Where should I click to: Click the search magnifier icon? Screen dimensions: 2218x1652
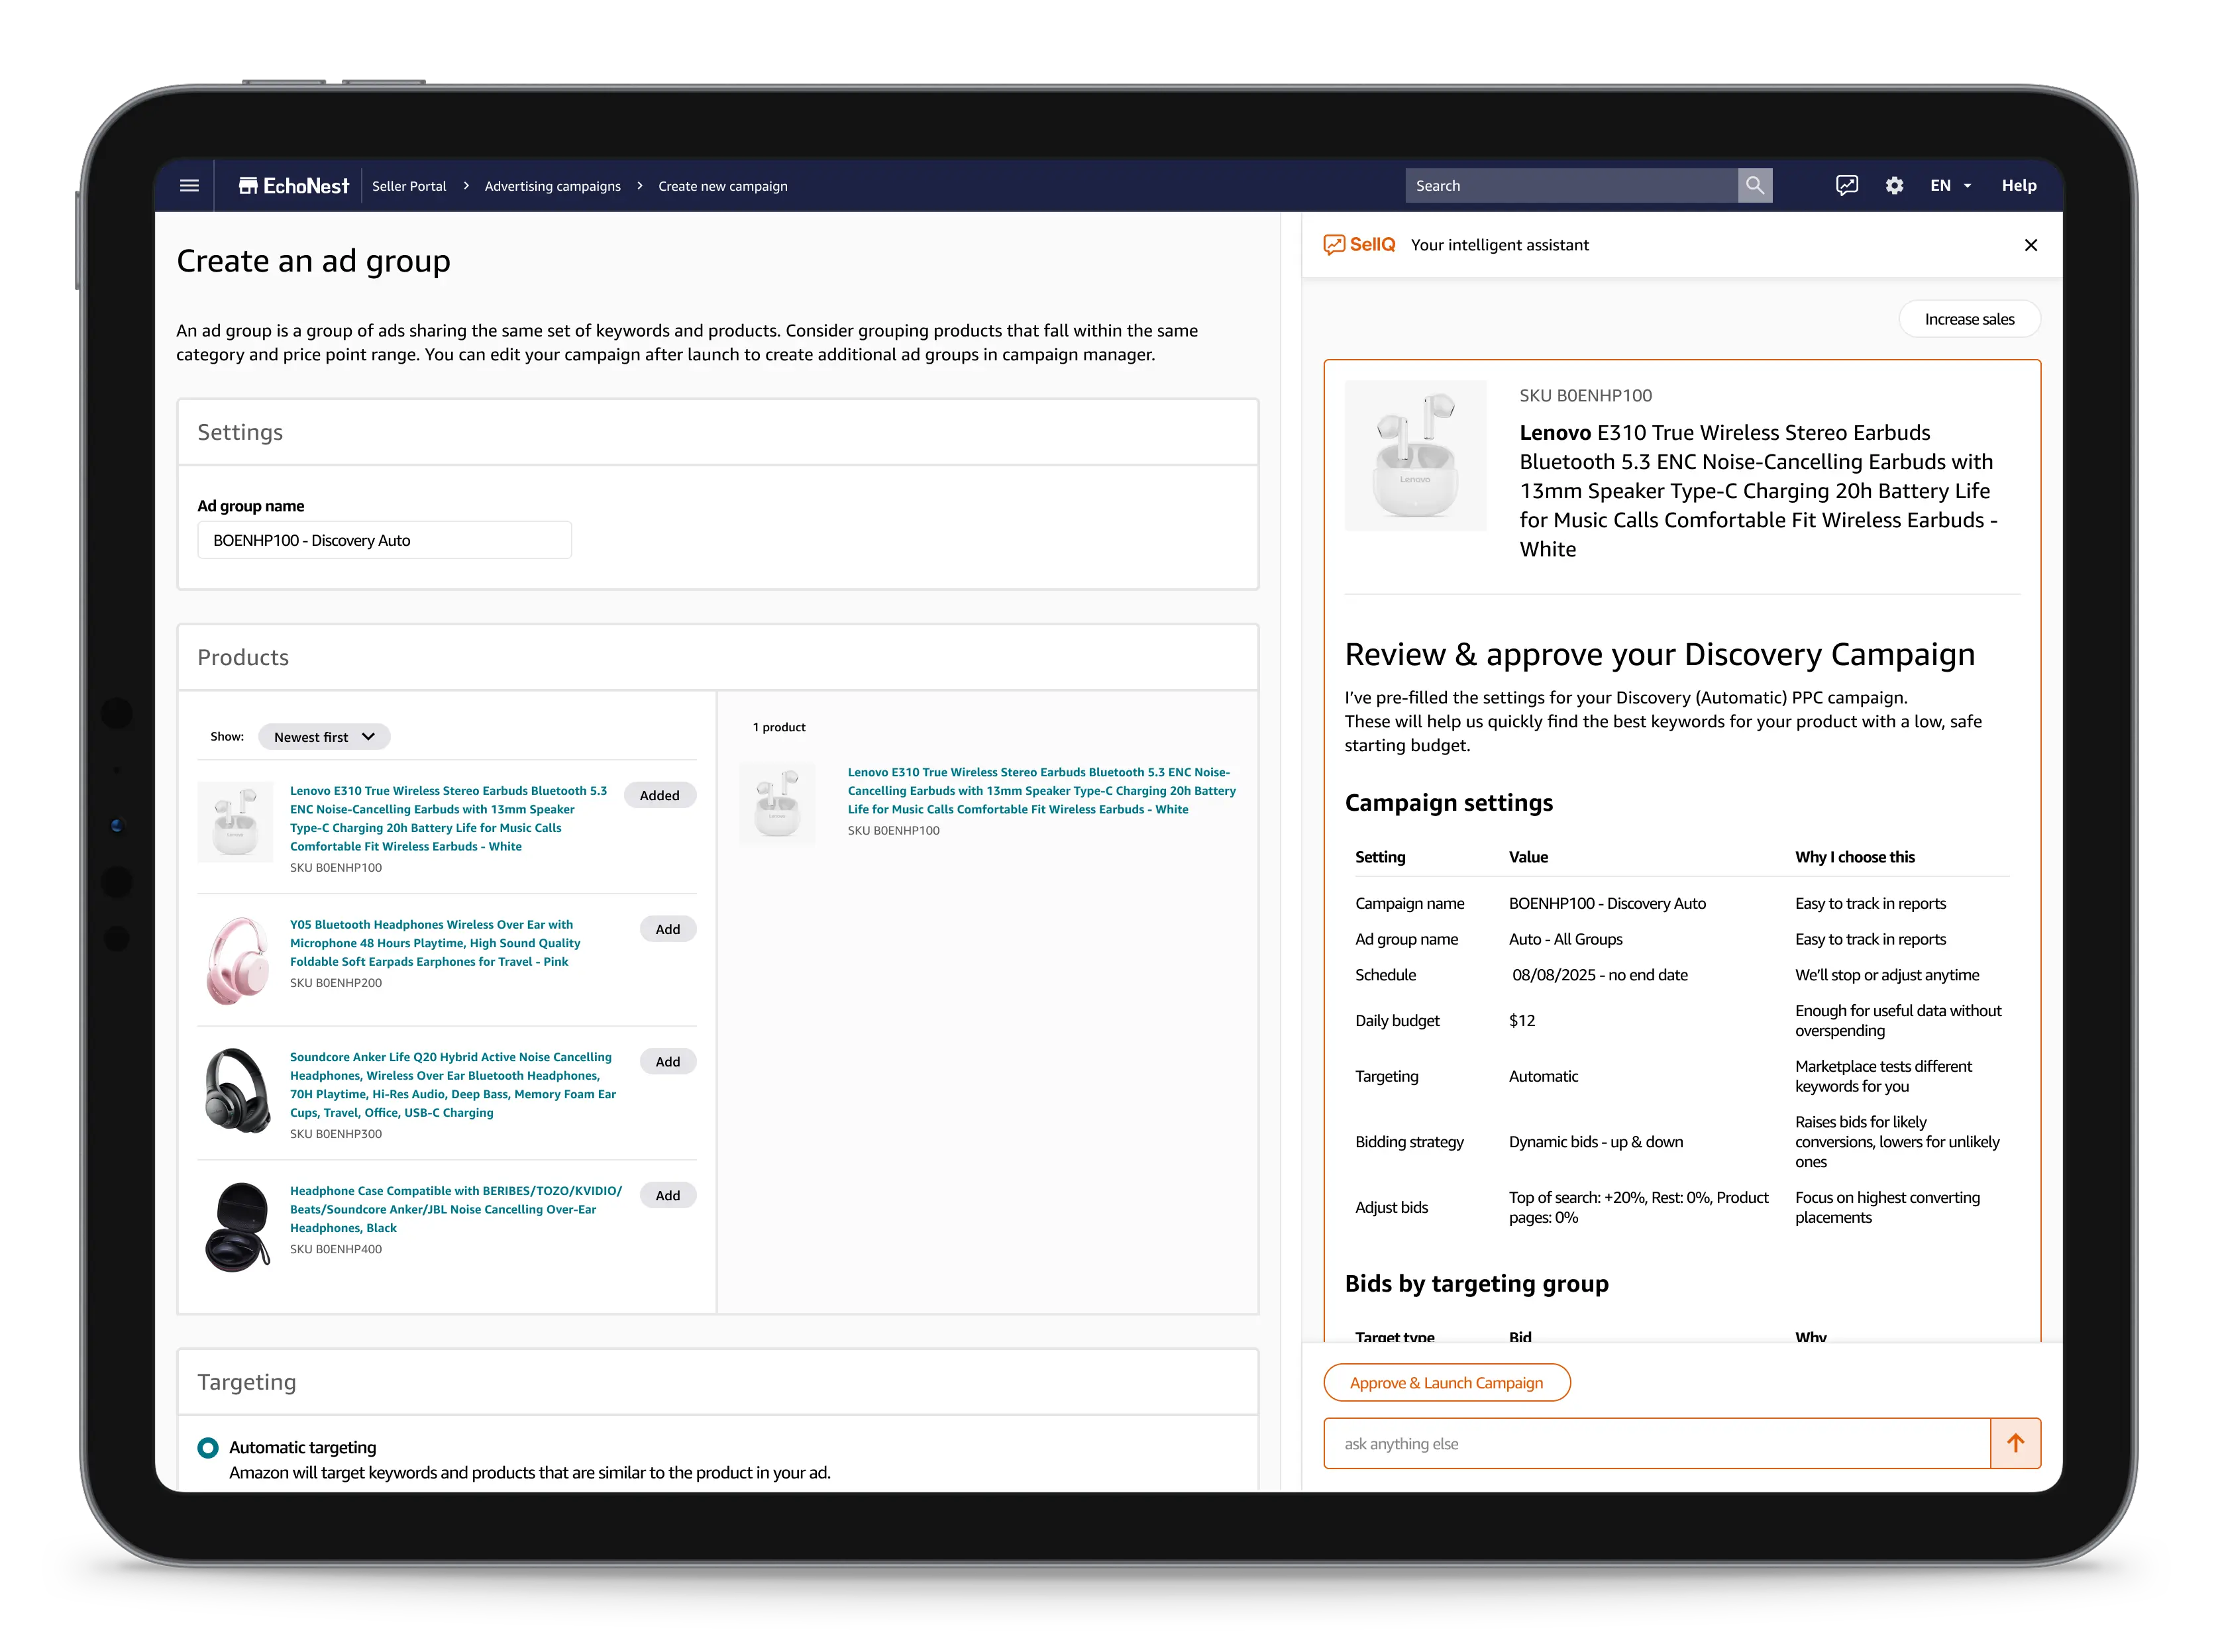pos(1754,186)
